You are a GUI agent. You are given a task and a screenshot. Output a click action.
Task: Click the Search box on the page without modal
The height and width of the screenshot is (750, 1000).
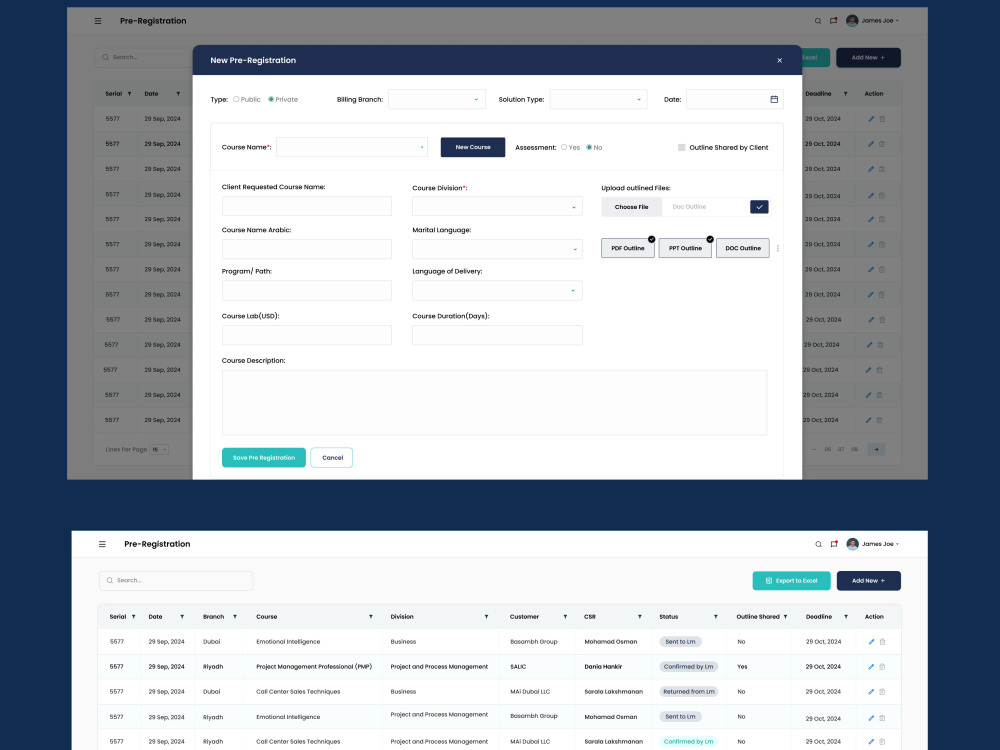(x=176, y=580)
